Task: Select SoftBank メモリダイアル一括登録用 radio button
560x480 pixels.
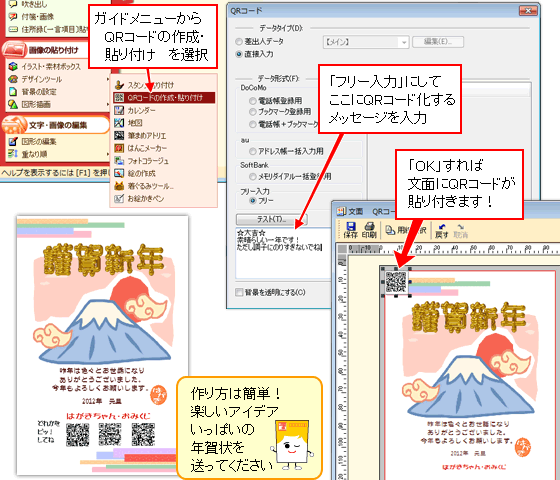Action: (253, 176)
